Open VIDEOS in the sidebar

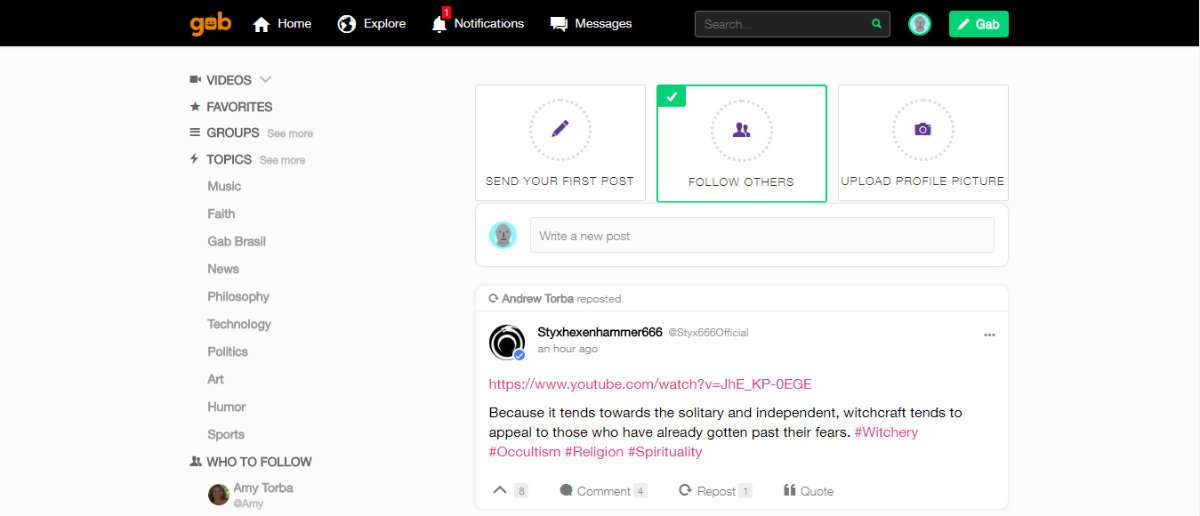point(229,80)
